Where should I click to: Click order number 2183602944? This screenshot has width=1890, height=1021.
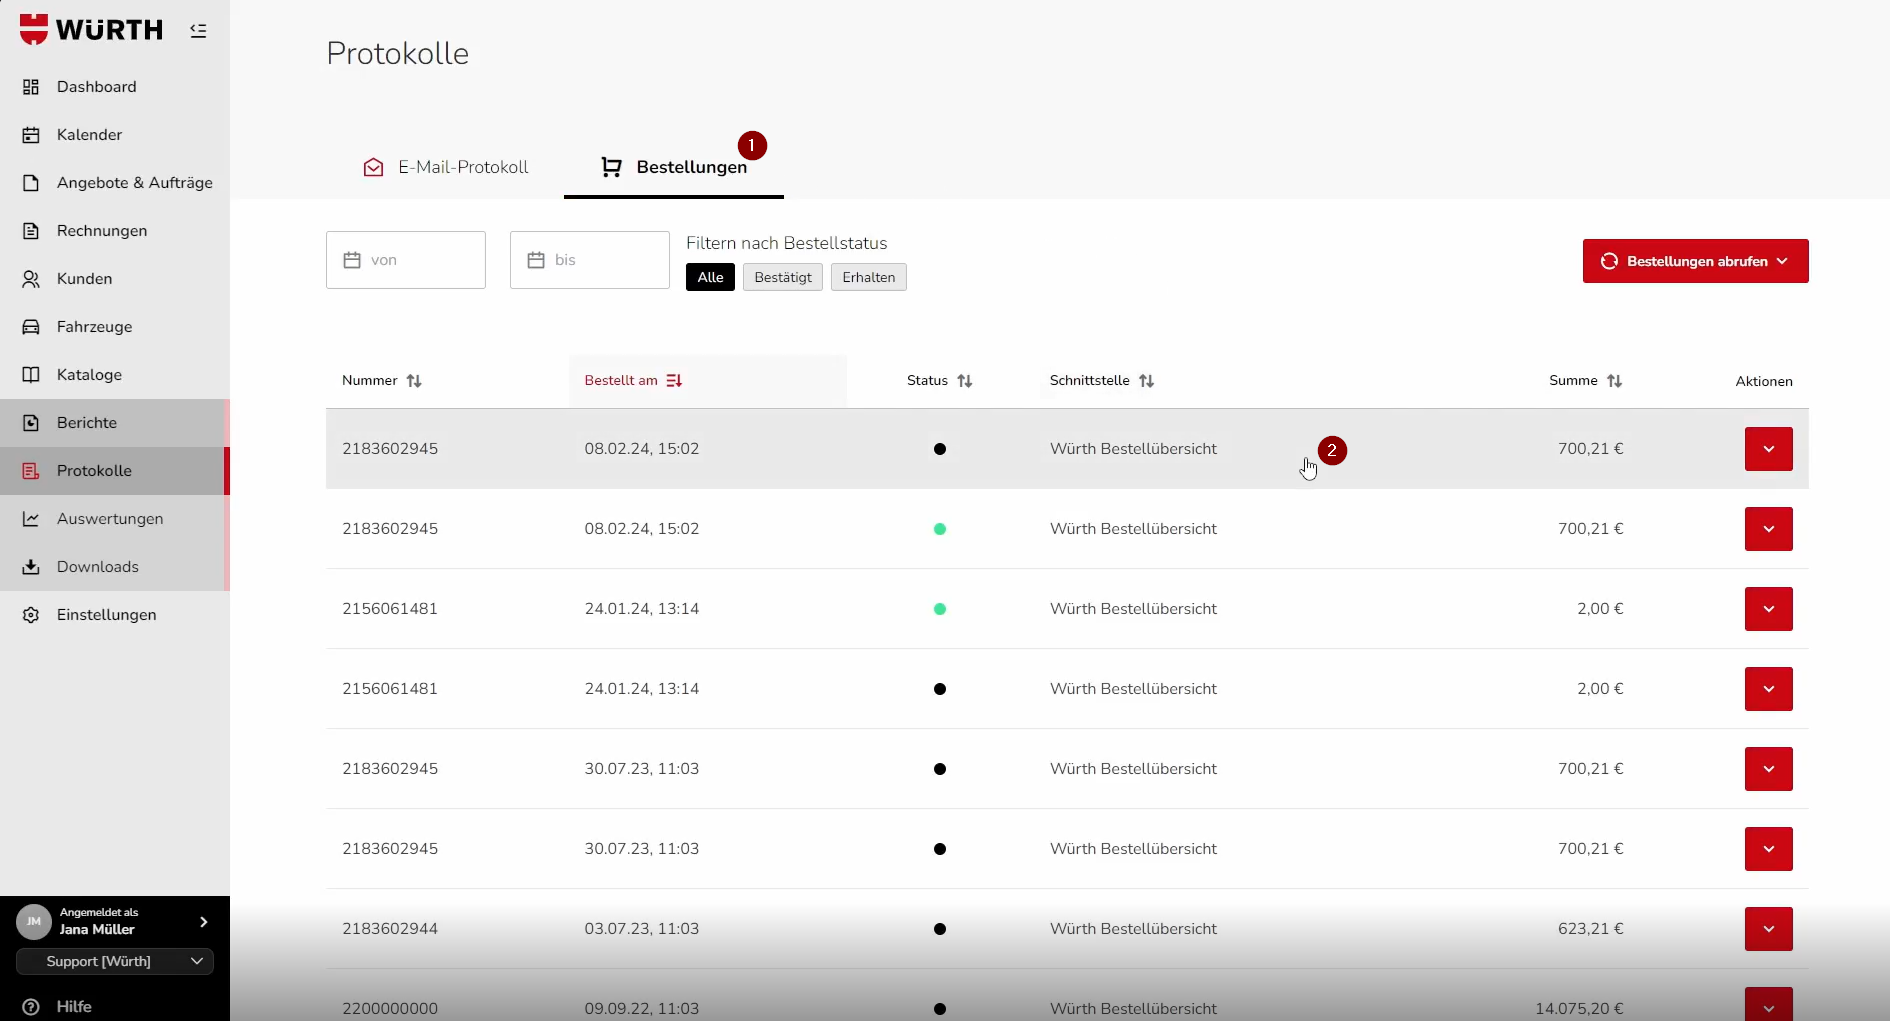[x=390, y=929]
